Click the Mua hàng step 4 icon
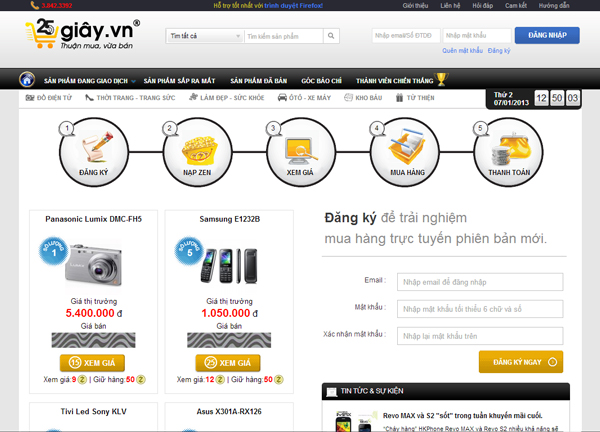Viewport: 600px width, 432px height. tap(405, 152)
